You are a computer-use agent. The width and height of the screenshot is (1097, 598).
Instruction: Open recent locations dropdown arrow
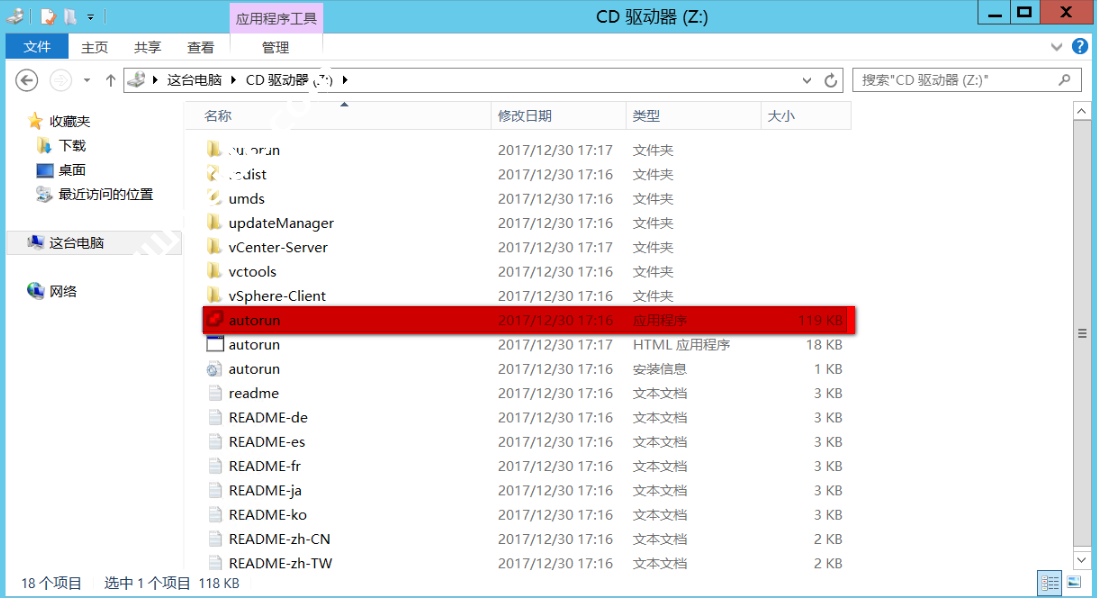coord(87,80)
